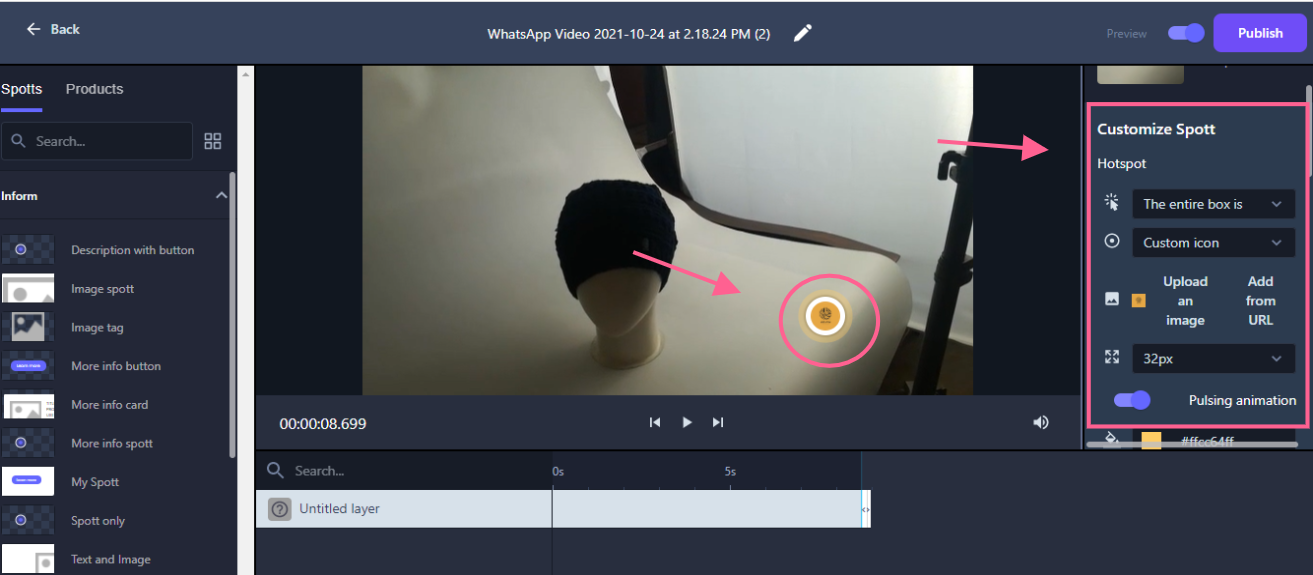Open the Custom icon dropdown
1313x575 pixels.
[x=1212, y=243]
